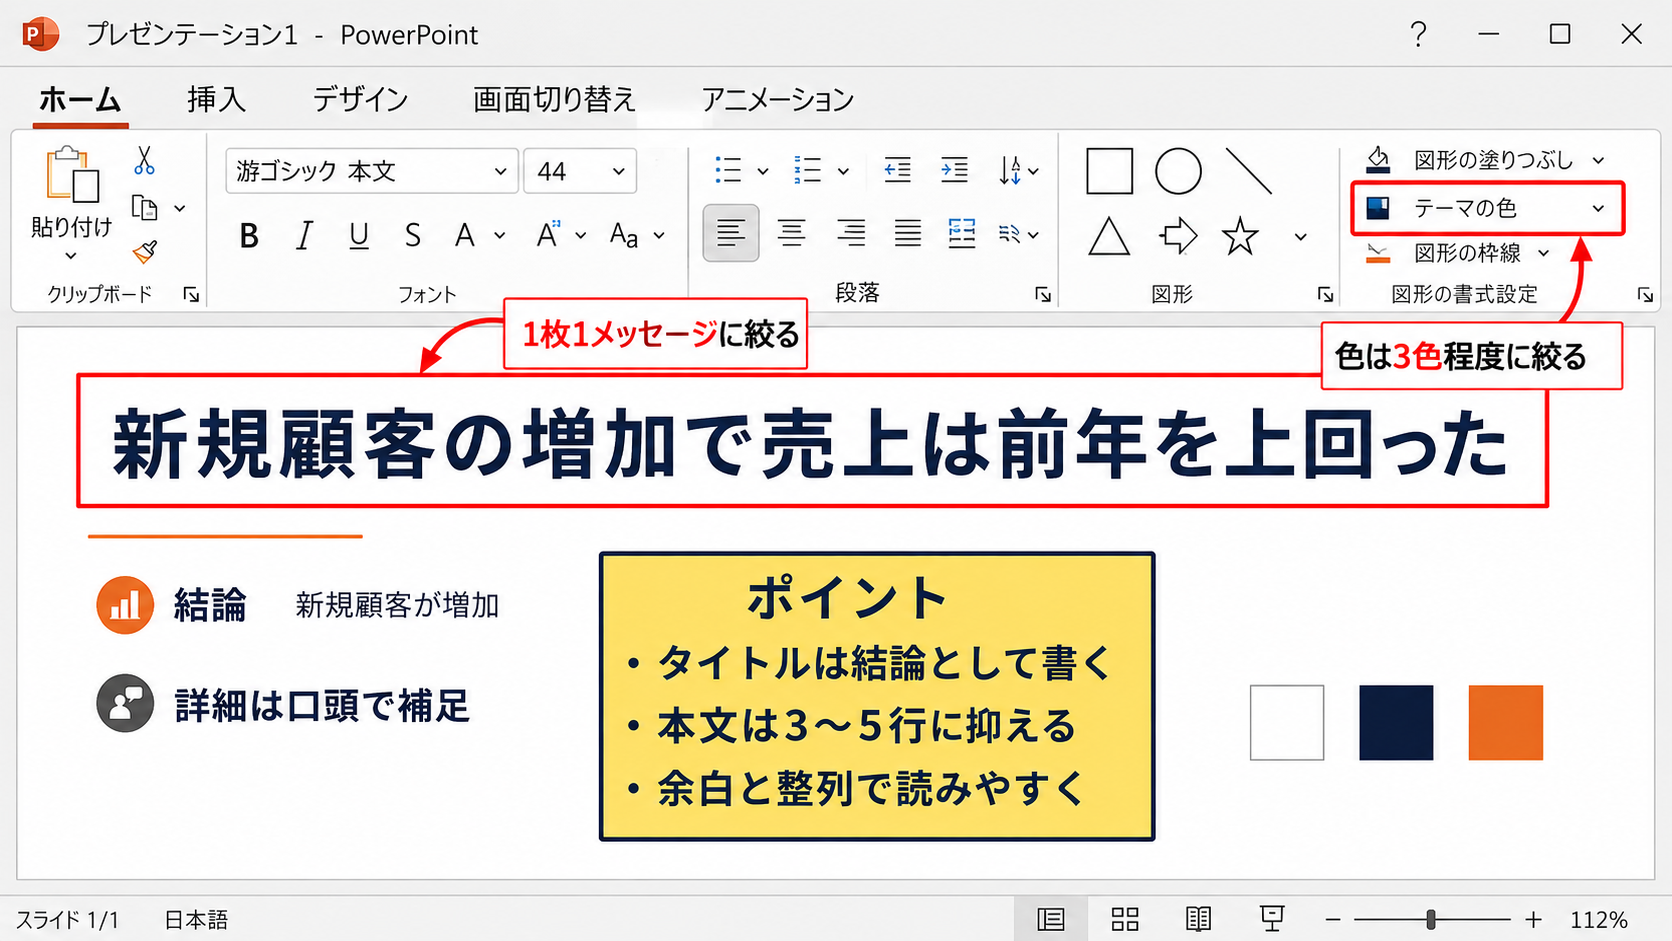The image size is (1672, 941).
Task: Open the 段落 dialog launcher
Action: [x=1043, y=295]
